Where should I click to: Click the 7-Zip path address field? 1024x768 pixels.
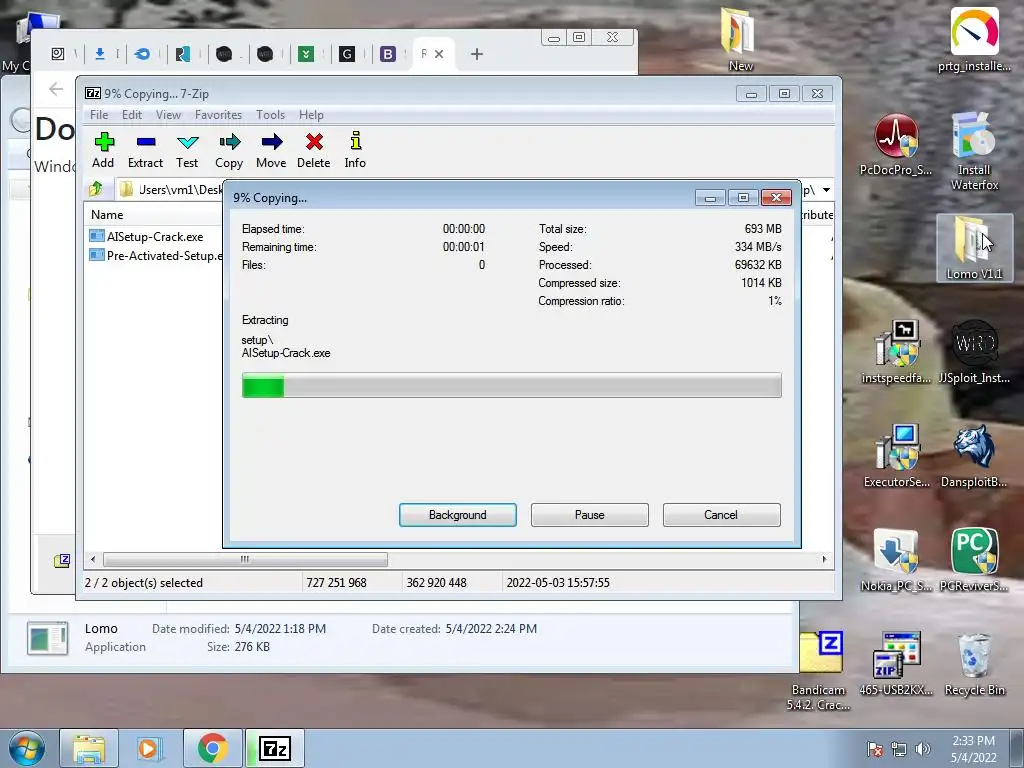coord(171,190)
